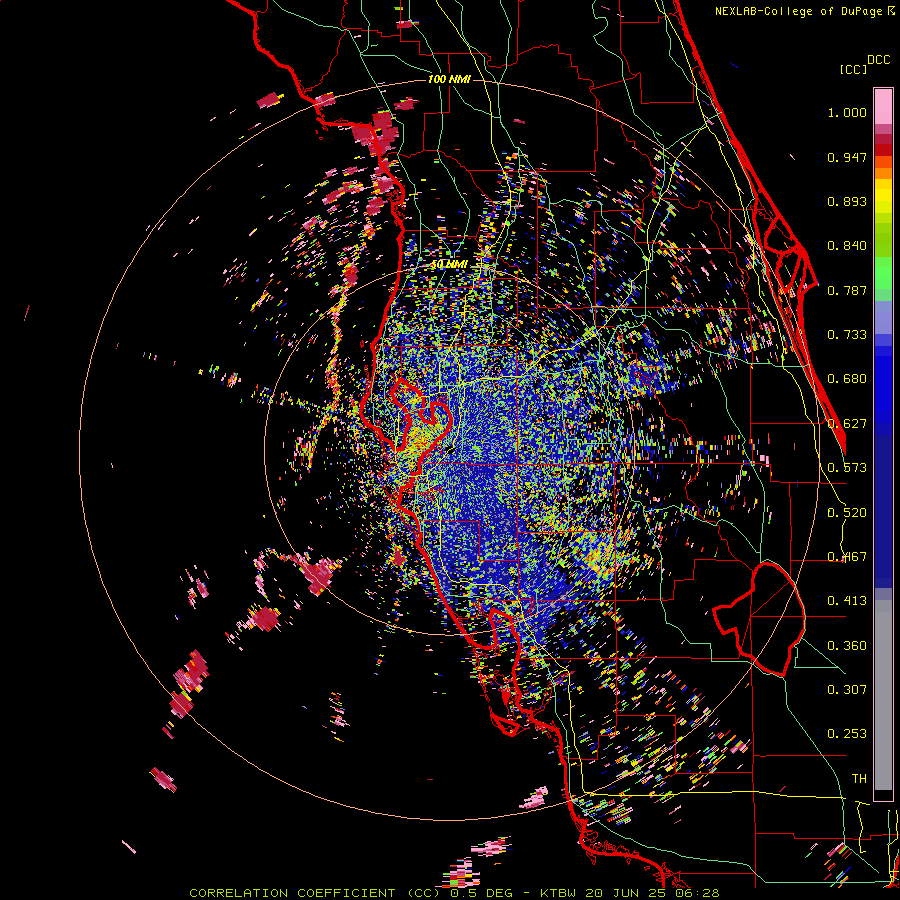
Task: Click the 100 NMI range ring label
Action: [x=449, y=79]
